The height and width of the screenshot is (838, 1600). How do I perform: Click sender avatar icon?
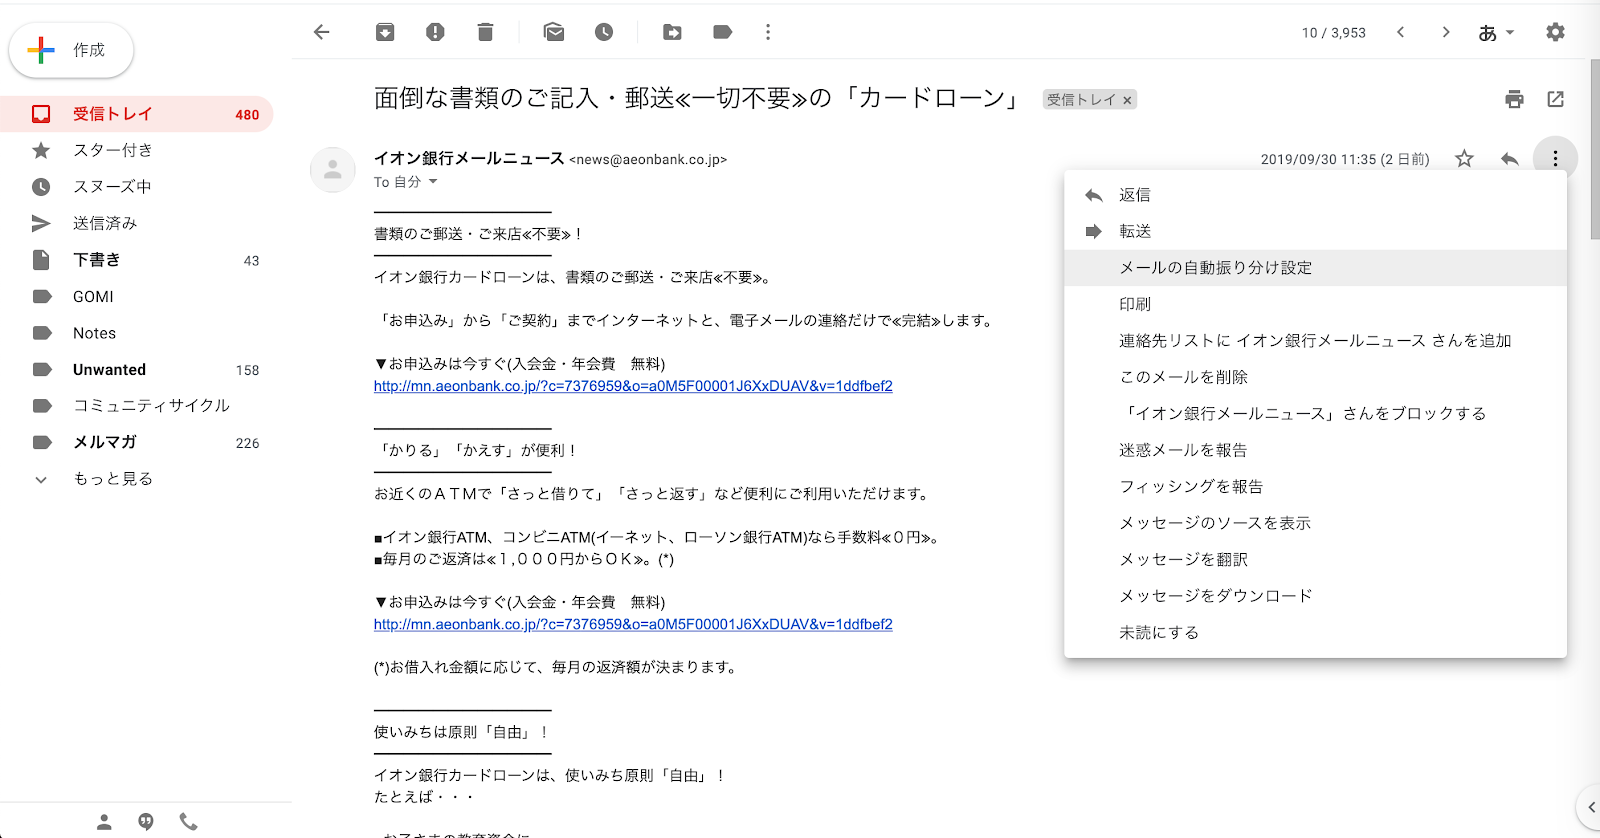[333, 170]
